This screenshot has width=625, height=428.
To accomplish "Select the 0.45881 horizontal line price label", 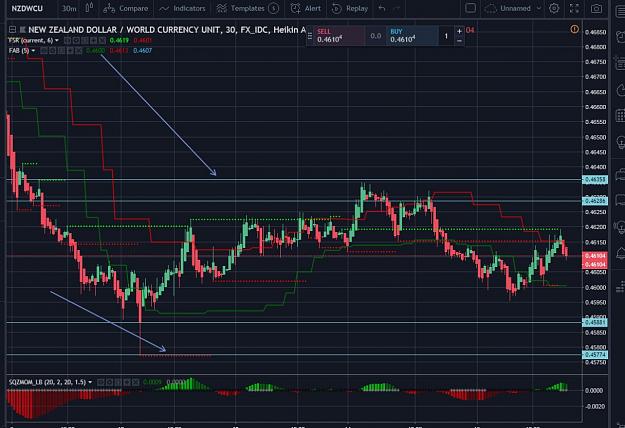I will tap(595, 322).
